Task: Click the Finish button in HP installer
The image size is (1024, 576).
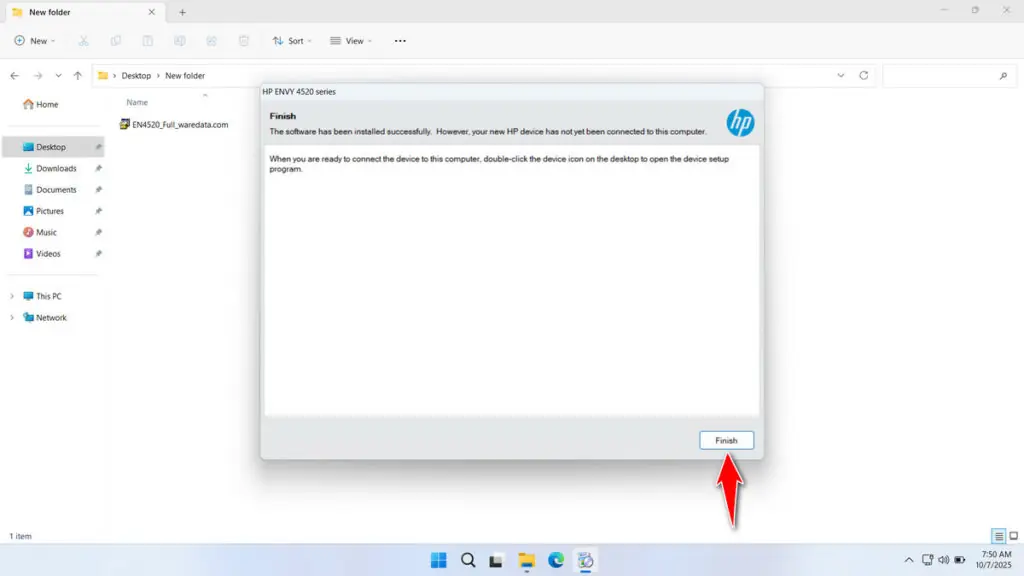Action: (x=726, y=440)
